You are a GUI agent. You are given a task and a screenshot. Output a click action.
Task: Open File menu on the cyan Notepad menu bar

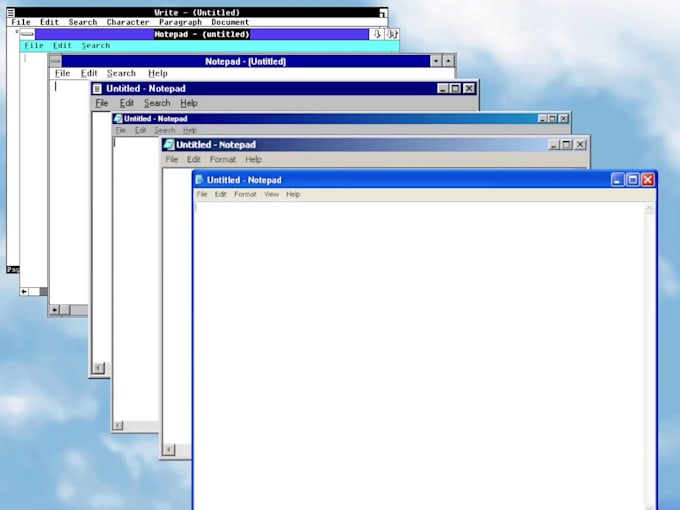34,46
